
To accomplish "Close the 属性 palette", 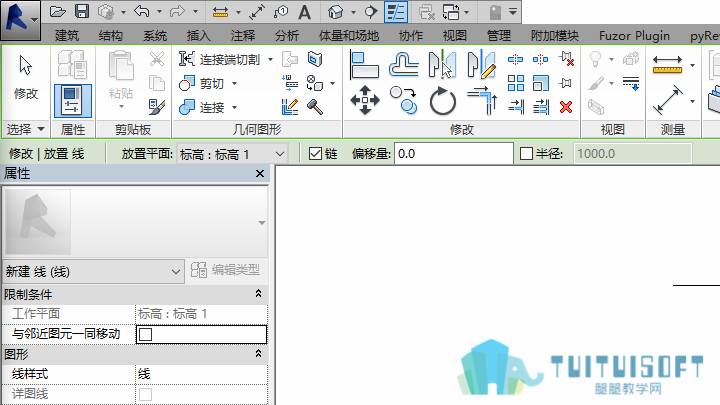I will tap(260, 174).
